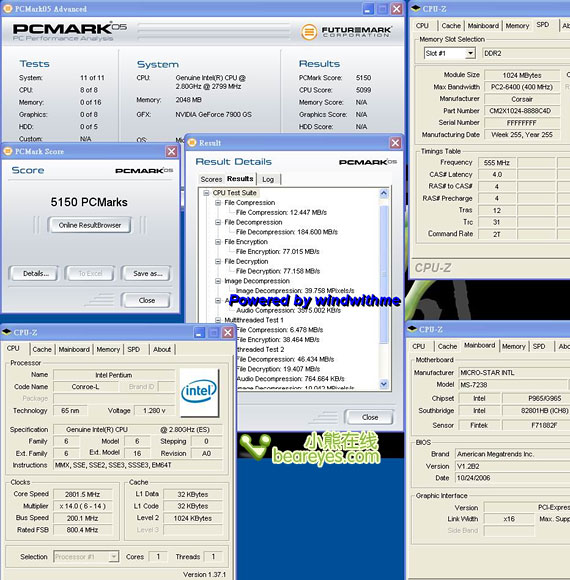Click the Futuremark Corporation logo
The image size is (570, 580).
[x=346, y=32]
